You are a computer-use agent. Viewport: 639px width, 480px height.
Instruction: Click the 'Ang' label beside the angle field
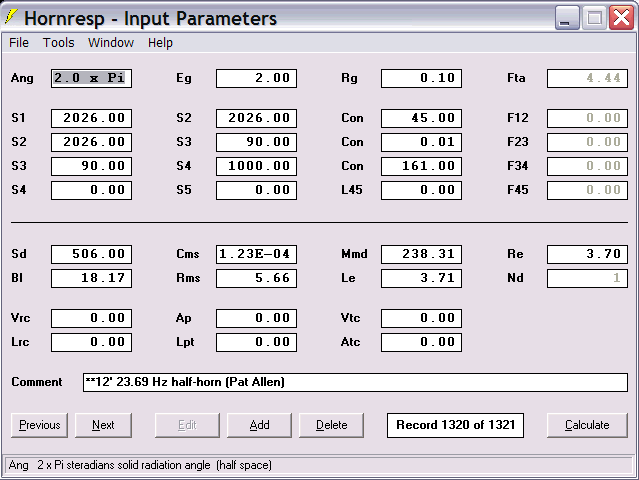pyautogui.click(x=22, y=78)
